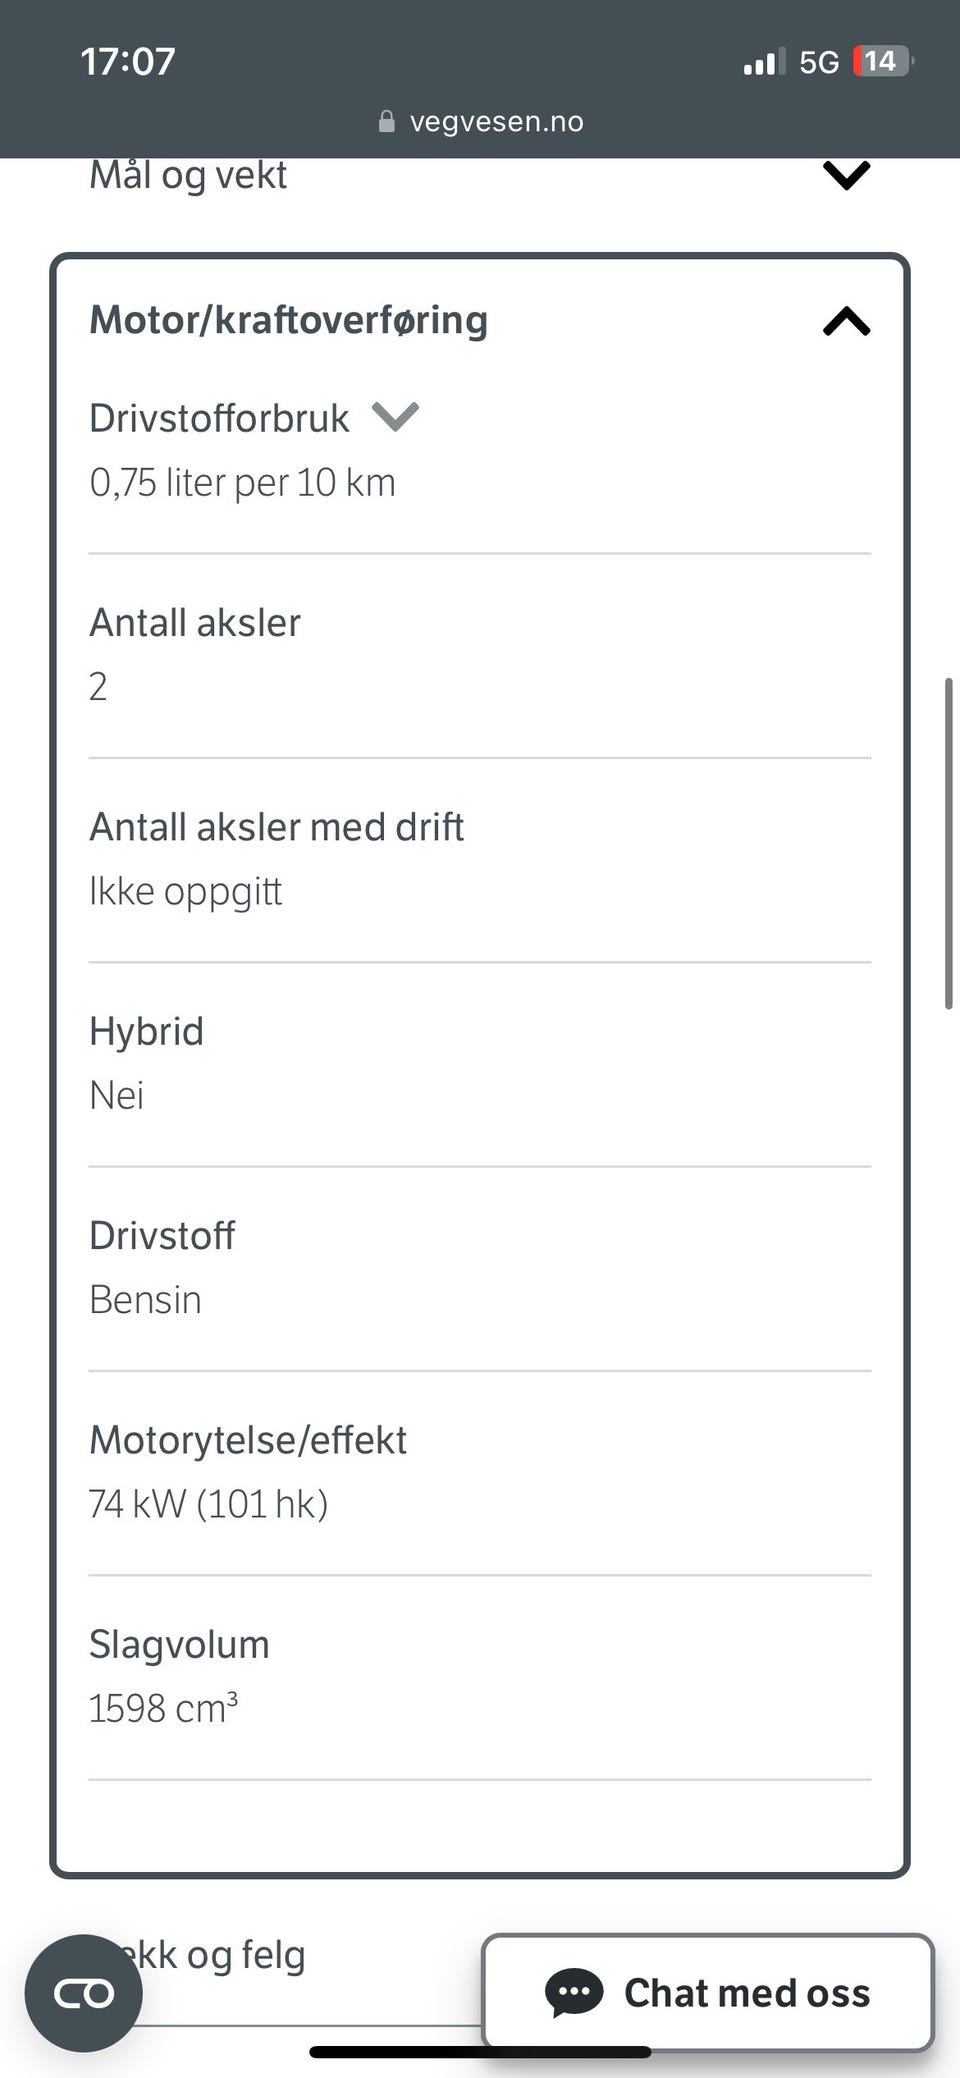Image resolution: width=960 pixels, height=2078 pixels.
Task: Tap the 17:07 clock in status bar
Action: click(128, 62)
